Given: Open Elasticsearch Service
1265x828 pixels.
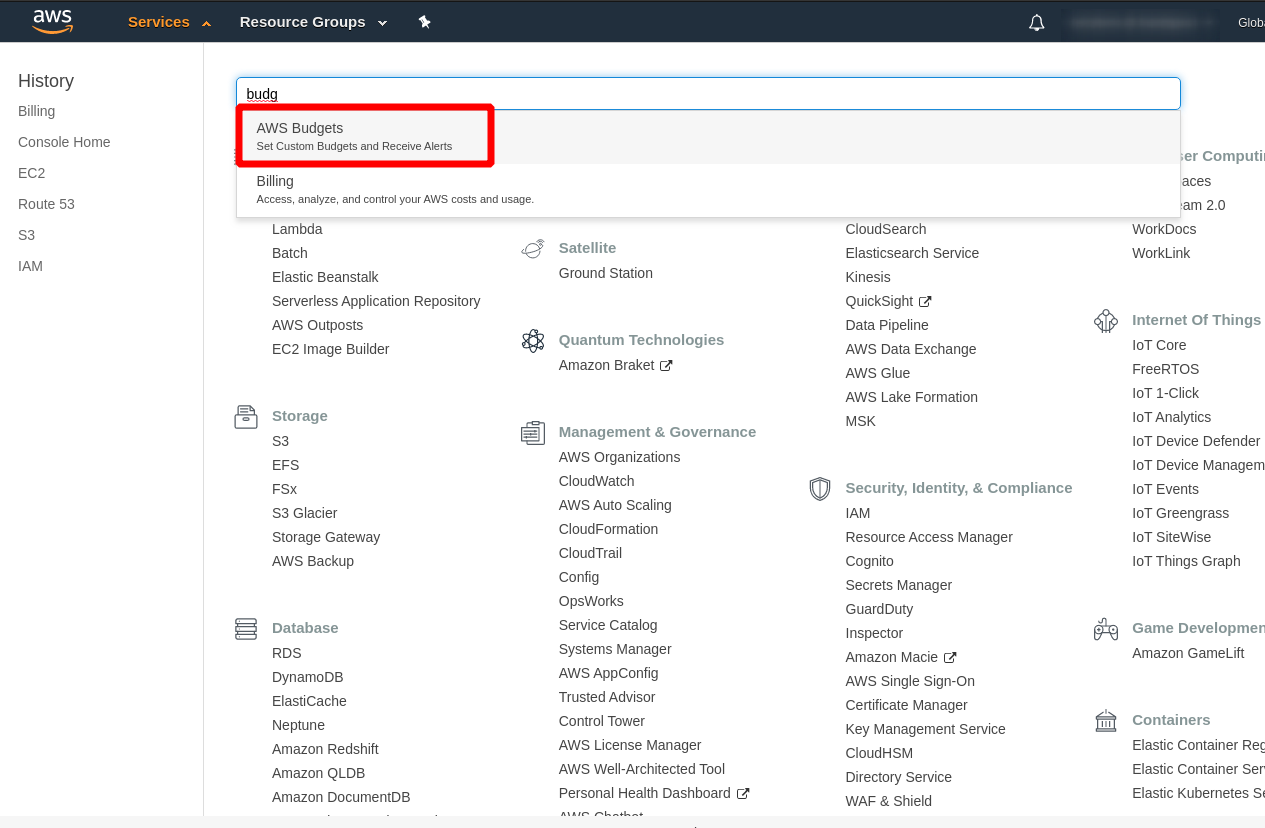Looking at the screenshot, I should pyautogui.click(x=912, y=253).
